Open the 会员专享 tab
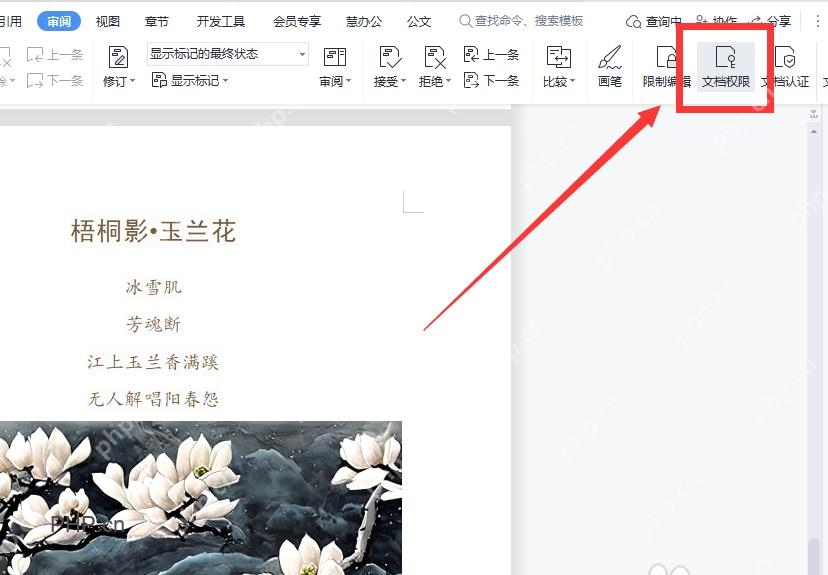The width and height of the screenshot is (828, 575). pos(297,22)
